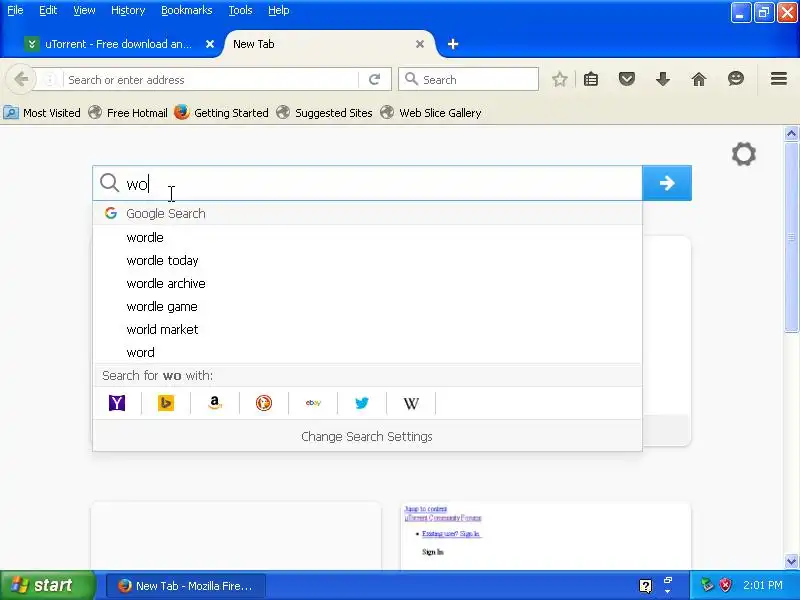Choose the "wordle today" suggestion
Screen dimensions: 800x600
[x=367, y=261]
